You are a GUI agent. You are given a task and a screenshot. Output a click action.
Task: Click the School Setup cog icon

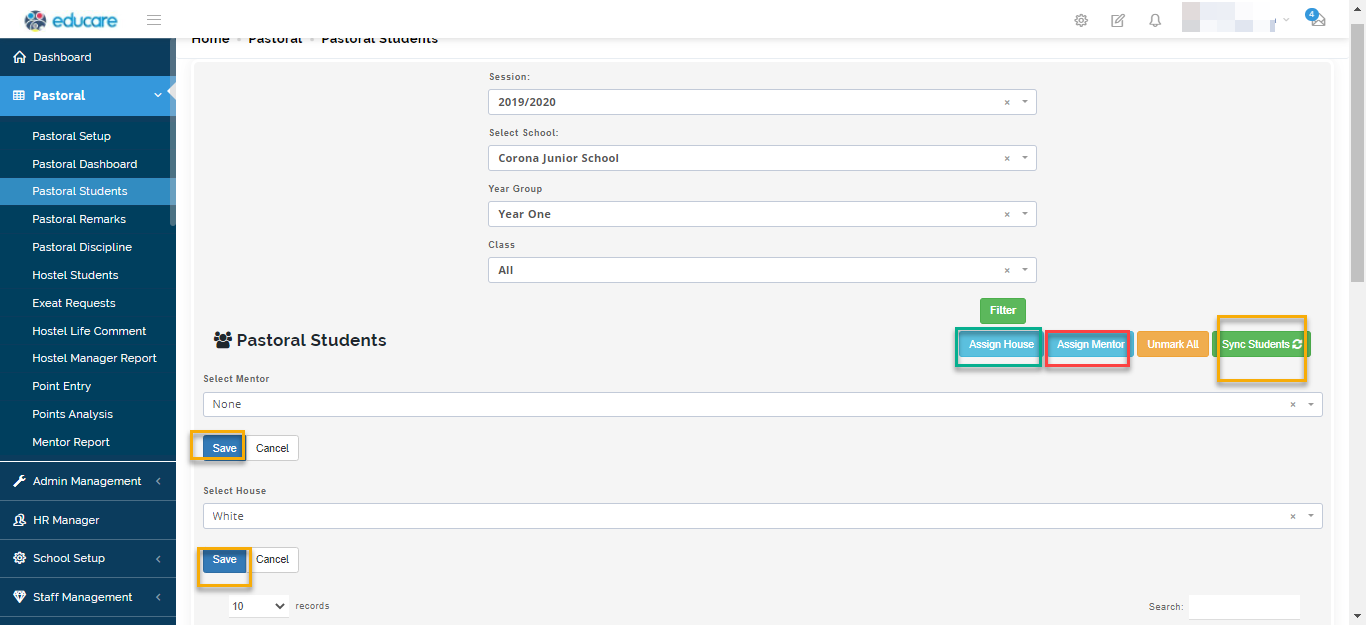pos(19,558)
